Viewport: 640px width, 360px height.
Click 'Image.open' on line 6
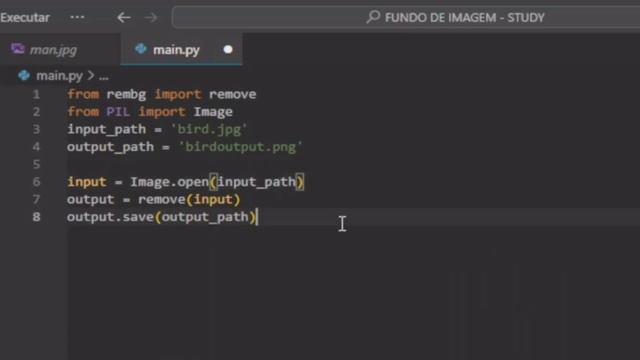click(x=169, y=182)
